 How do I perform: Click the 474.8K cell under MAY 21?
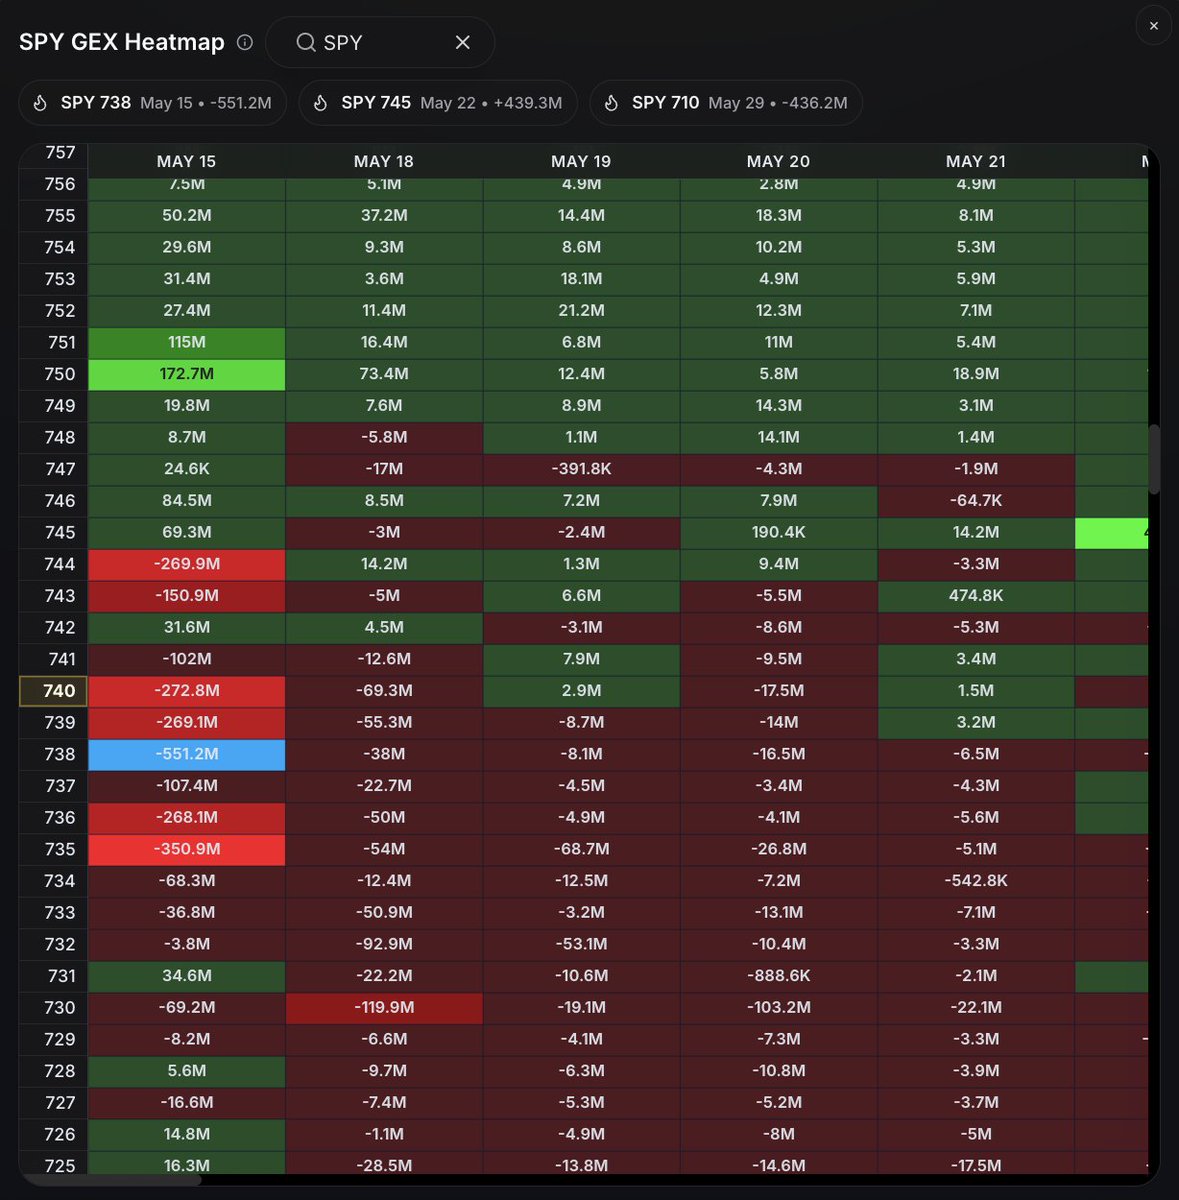(976, 596)
